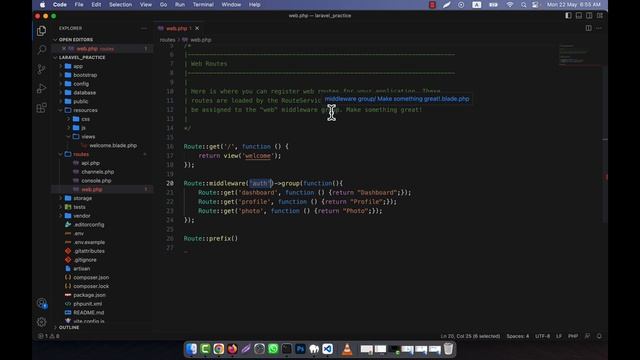Click the split editor right icon
Viewport: 640px width, 360px height.
589,28
